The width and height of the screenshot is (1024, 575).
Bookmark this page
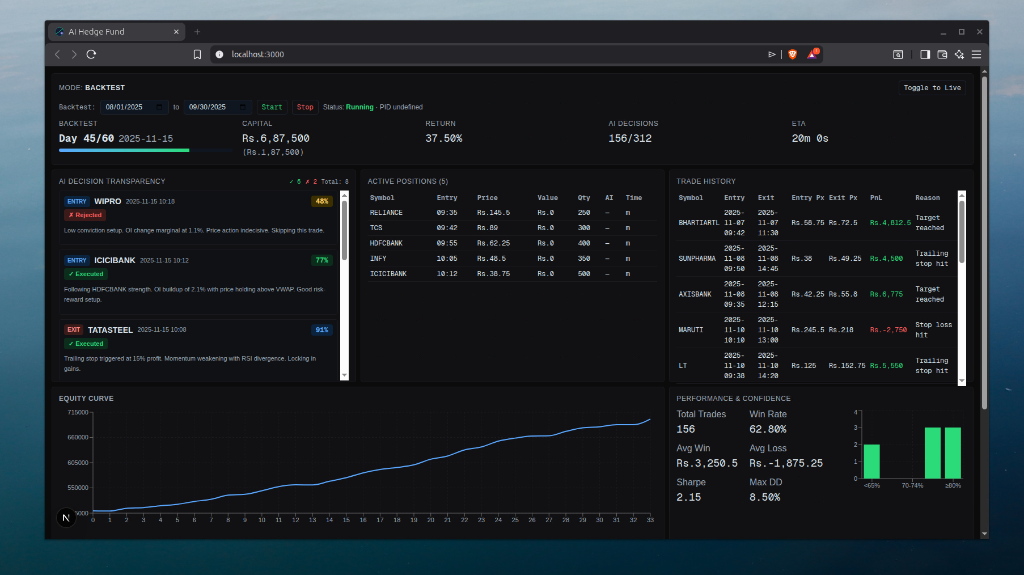point(197,54)
